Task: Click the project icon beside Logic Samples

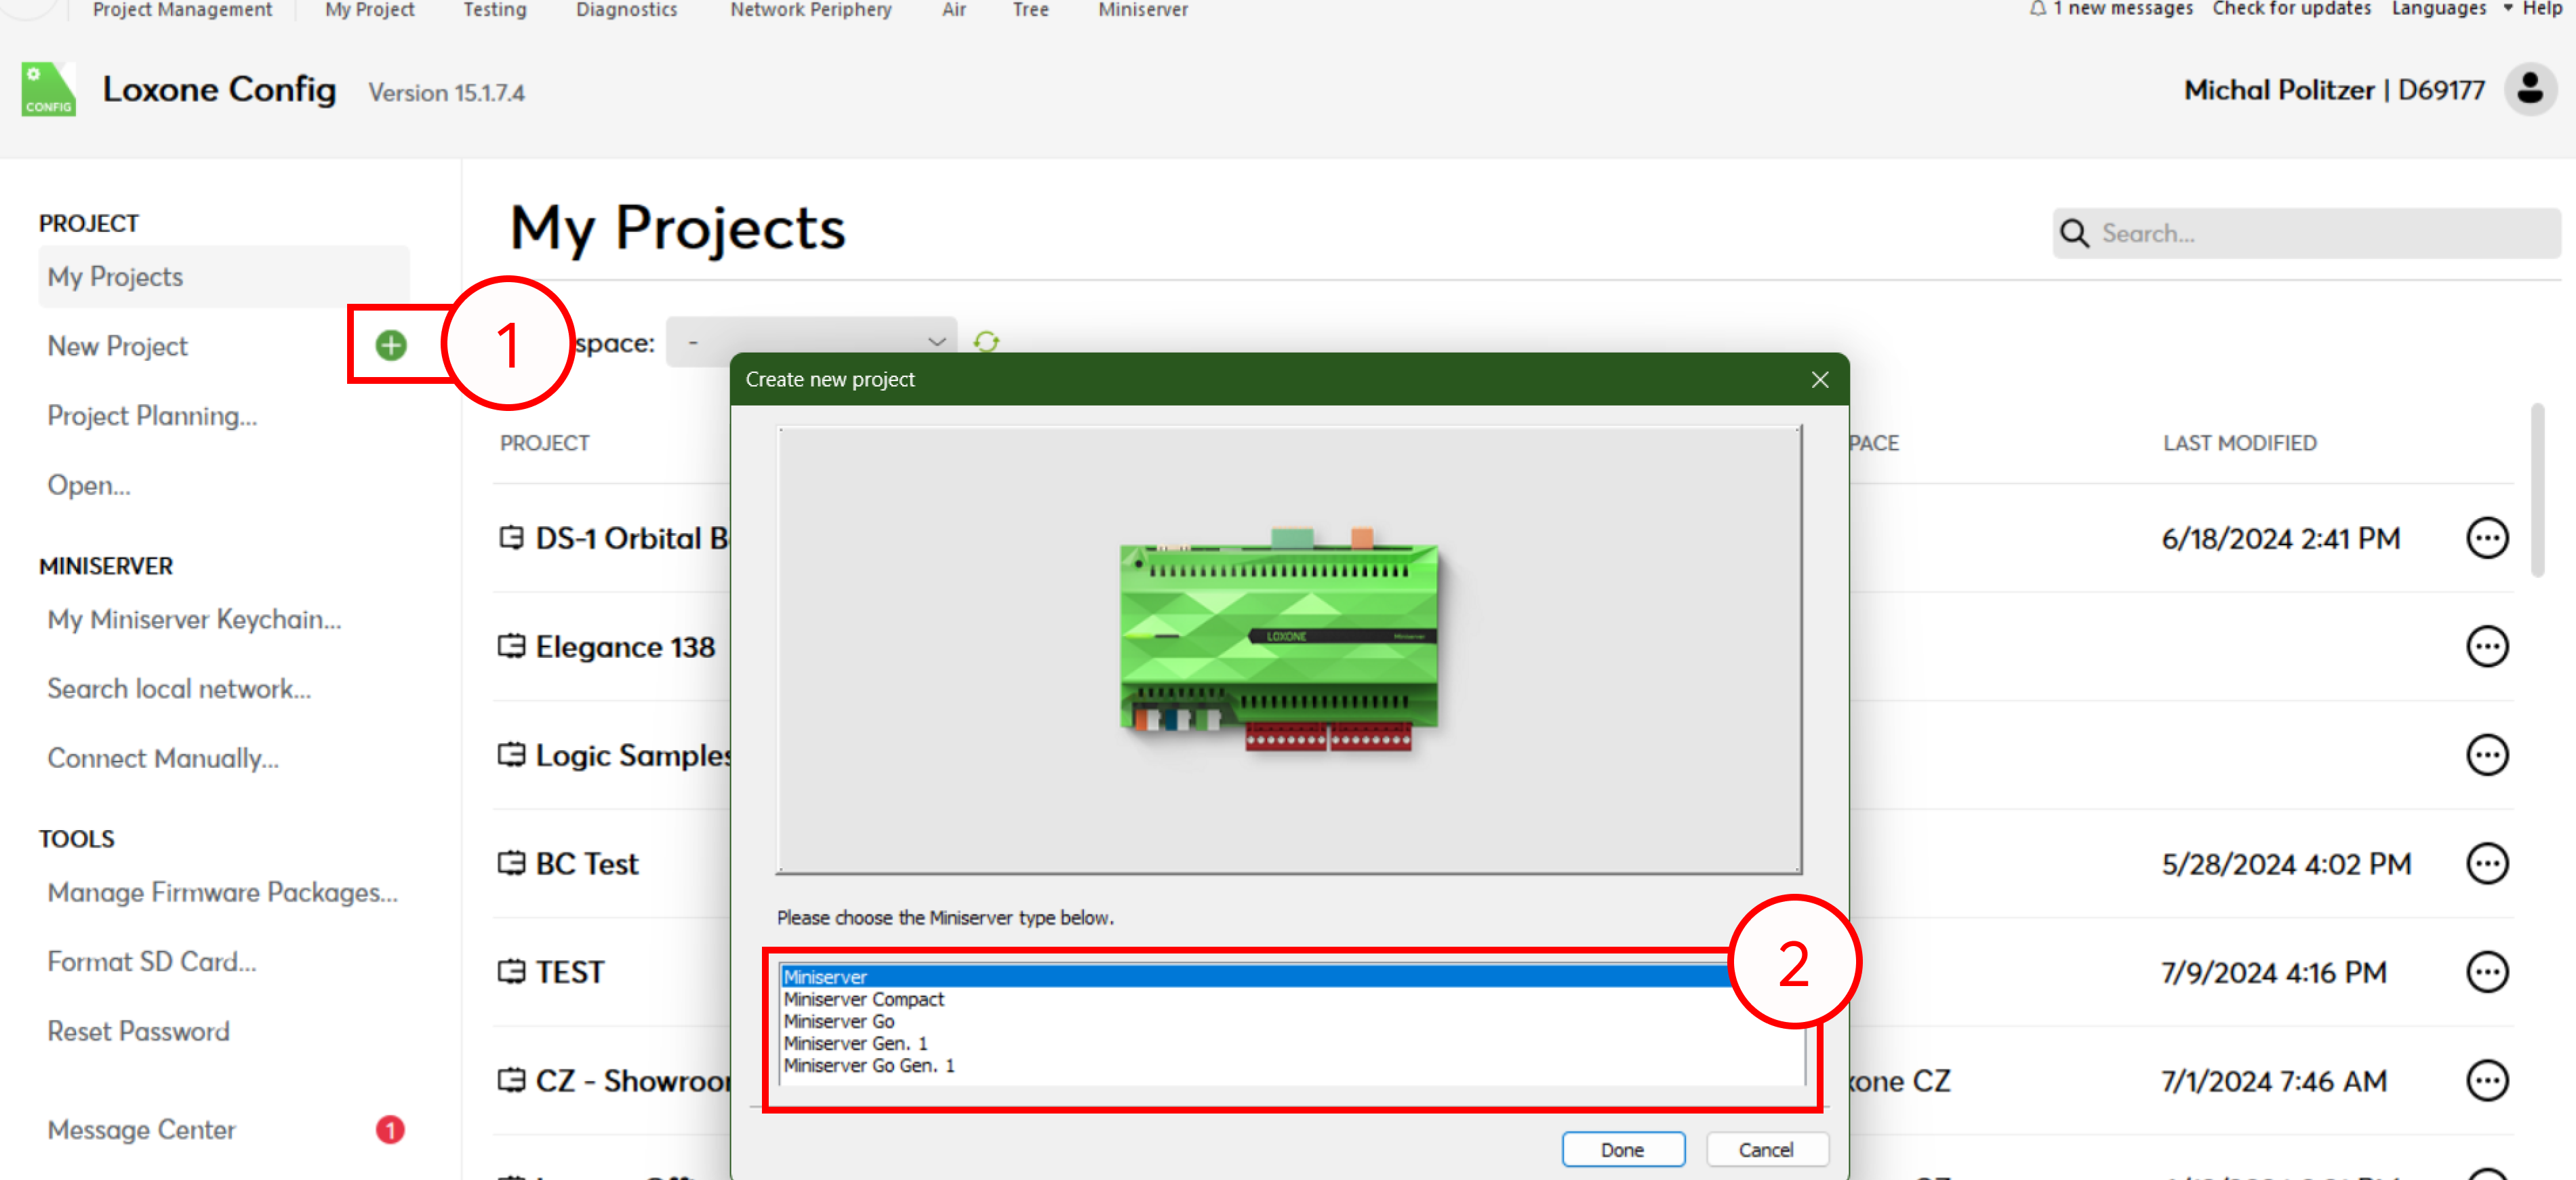Action: tap(511, 754)
